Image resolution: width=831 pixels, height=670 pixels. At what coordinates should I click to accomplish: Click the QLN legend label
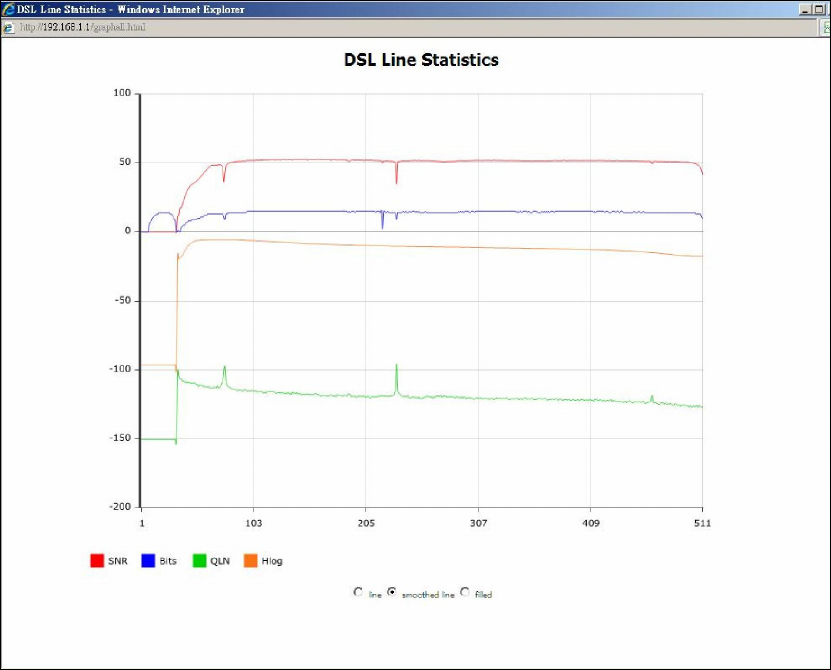click(x=220, y=561)
